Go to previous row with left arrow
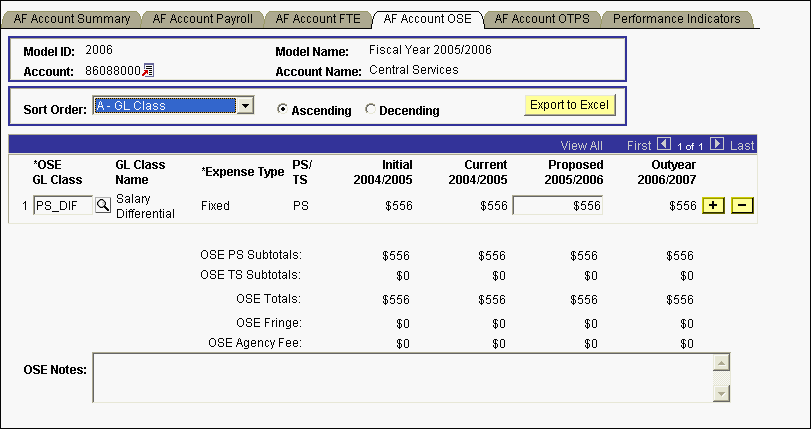The width and height of the screenshot is (811, 429). coord(663,145)
